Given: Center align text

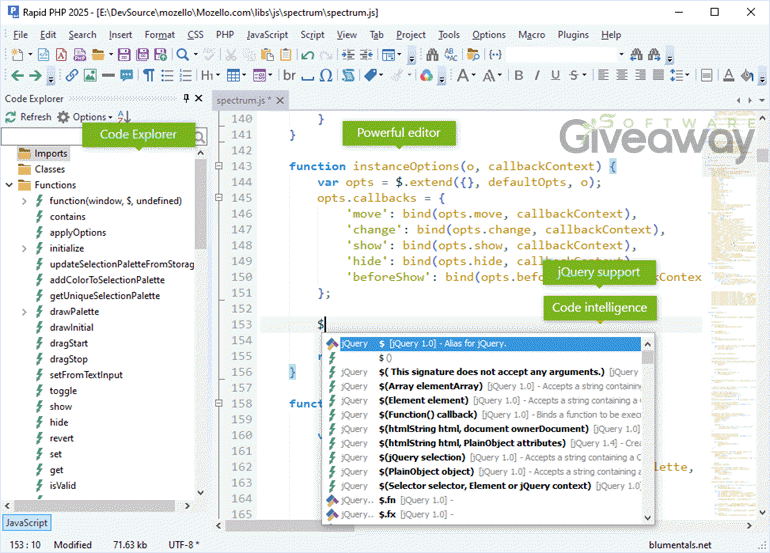Looking at the screenshot, I should click(x=622, y=76).
